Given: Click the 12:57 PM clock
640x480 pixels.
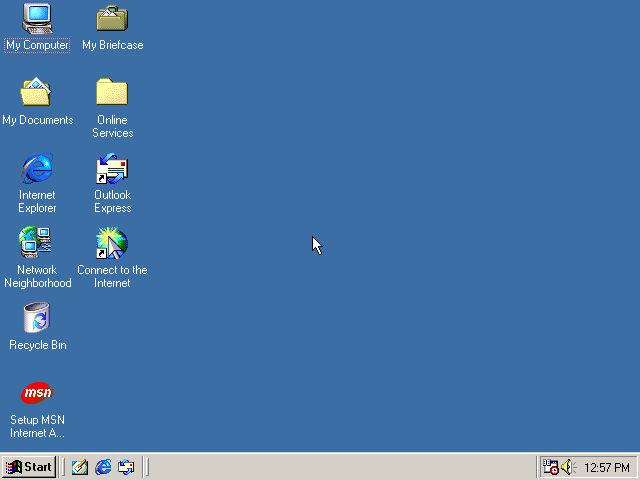Looking at the screenshot, I should pos(607,467).
